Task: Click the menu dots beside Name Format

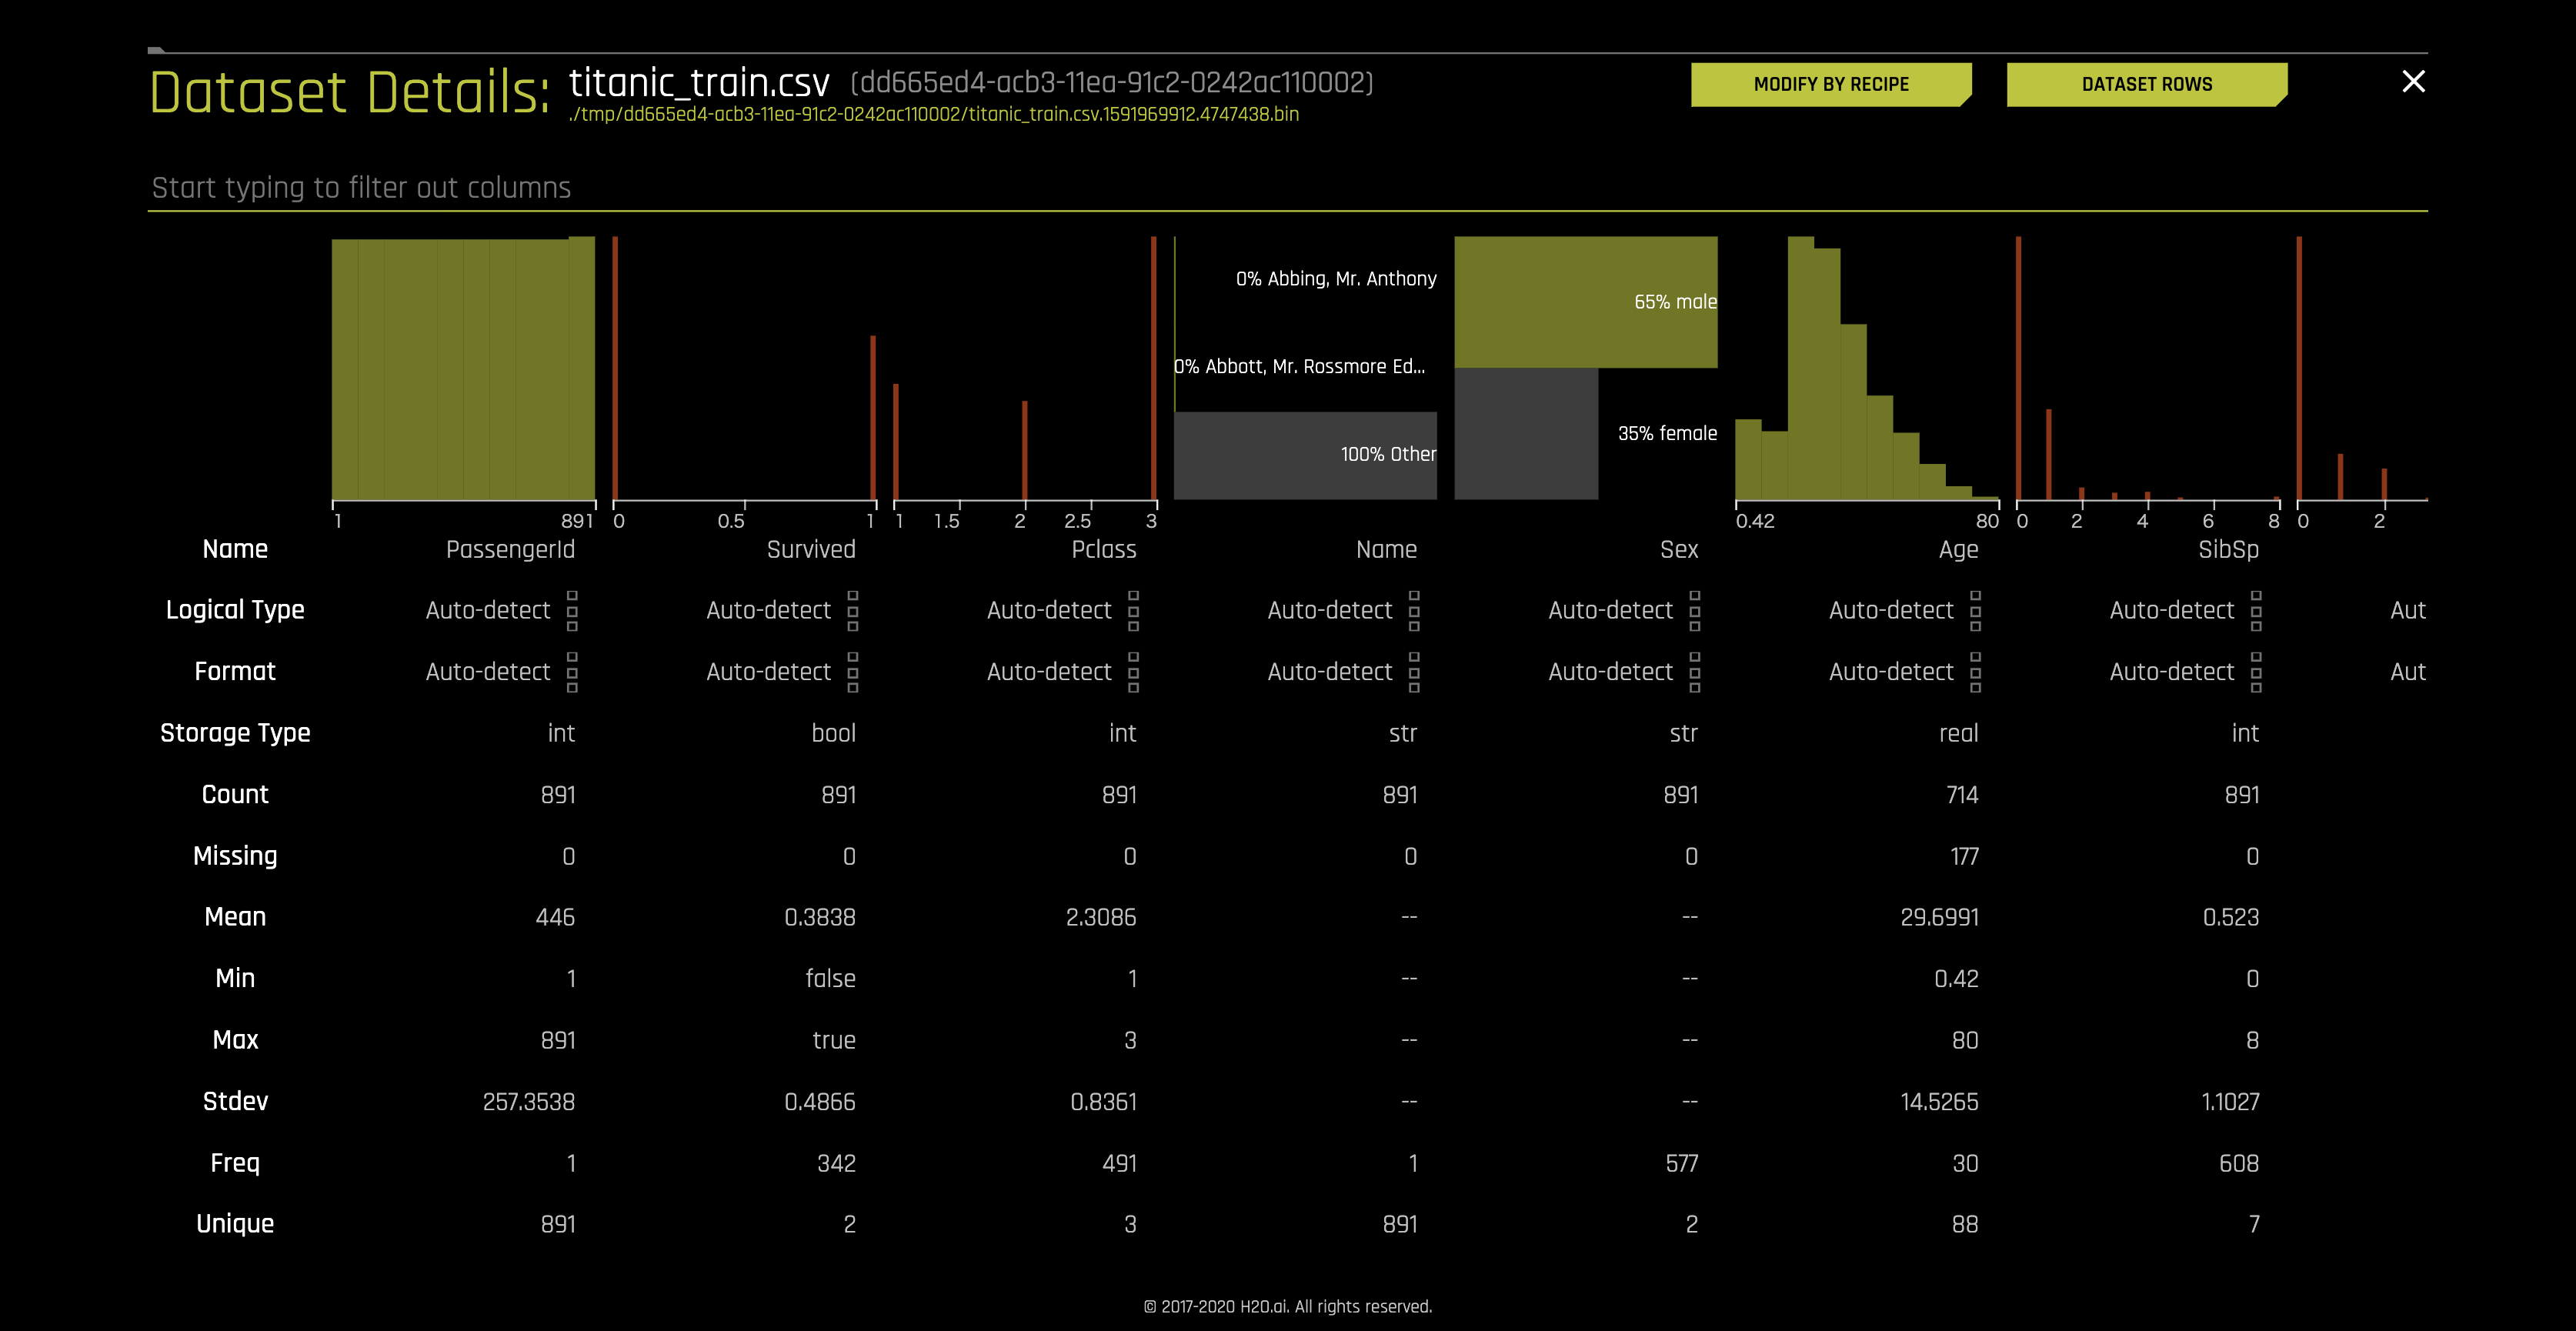Action: click(x=1414, y=672)
